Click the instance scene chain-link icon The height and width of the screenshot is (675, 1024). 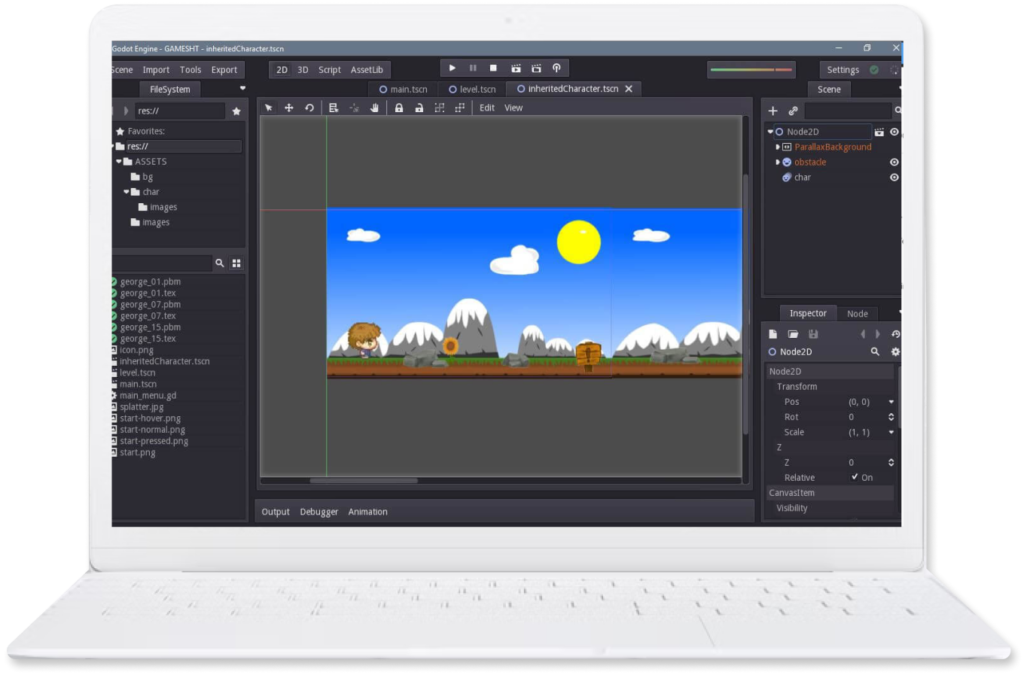[x=793, y=110]
